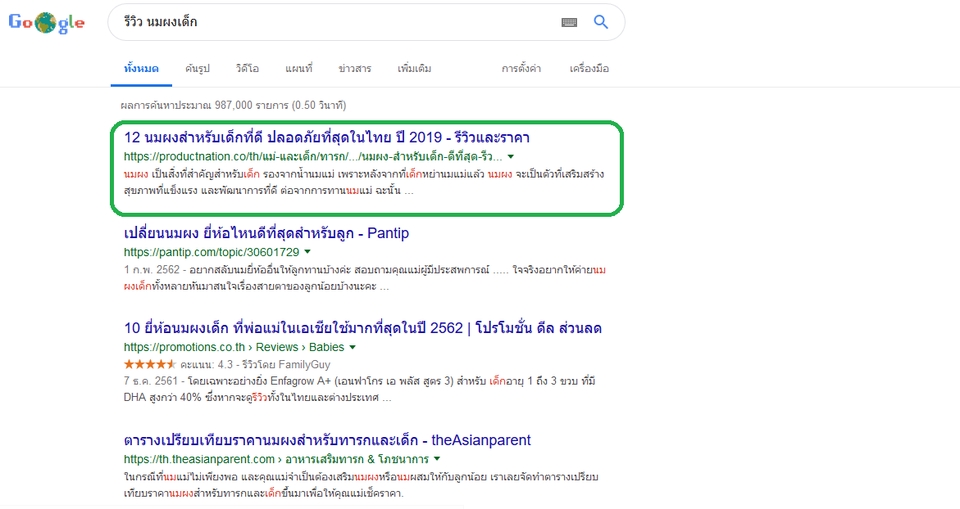Click the th.theasianparent.com breadcrumb URL
960x509 pixels.
(276, 459)
